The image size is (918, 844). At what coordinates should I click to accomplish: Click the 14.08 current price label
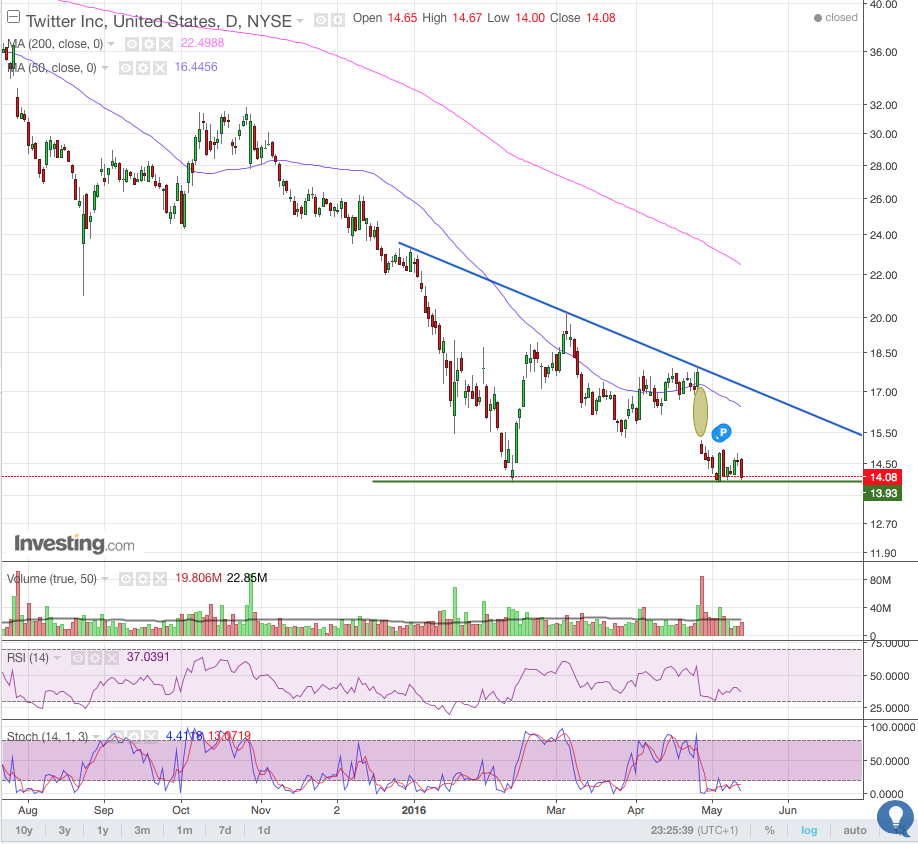pos(883,477)
